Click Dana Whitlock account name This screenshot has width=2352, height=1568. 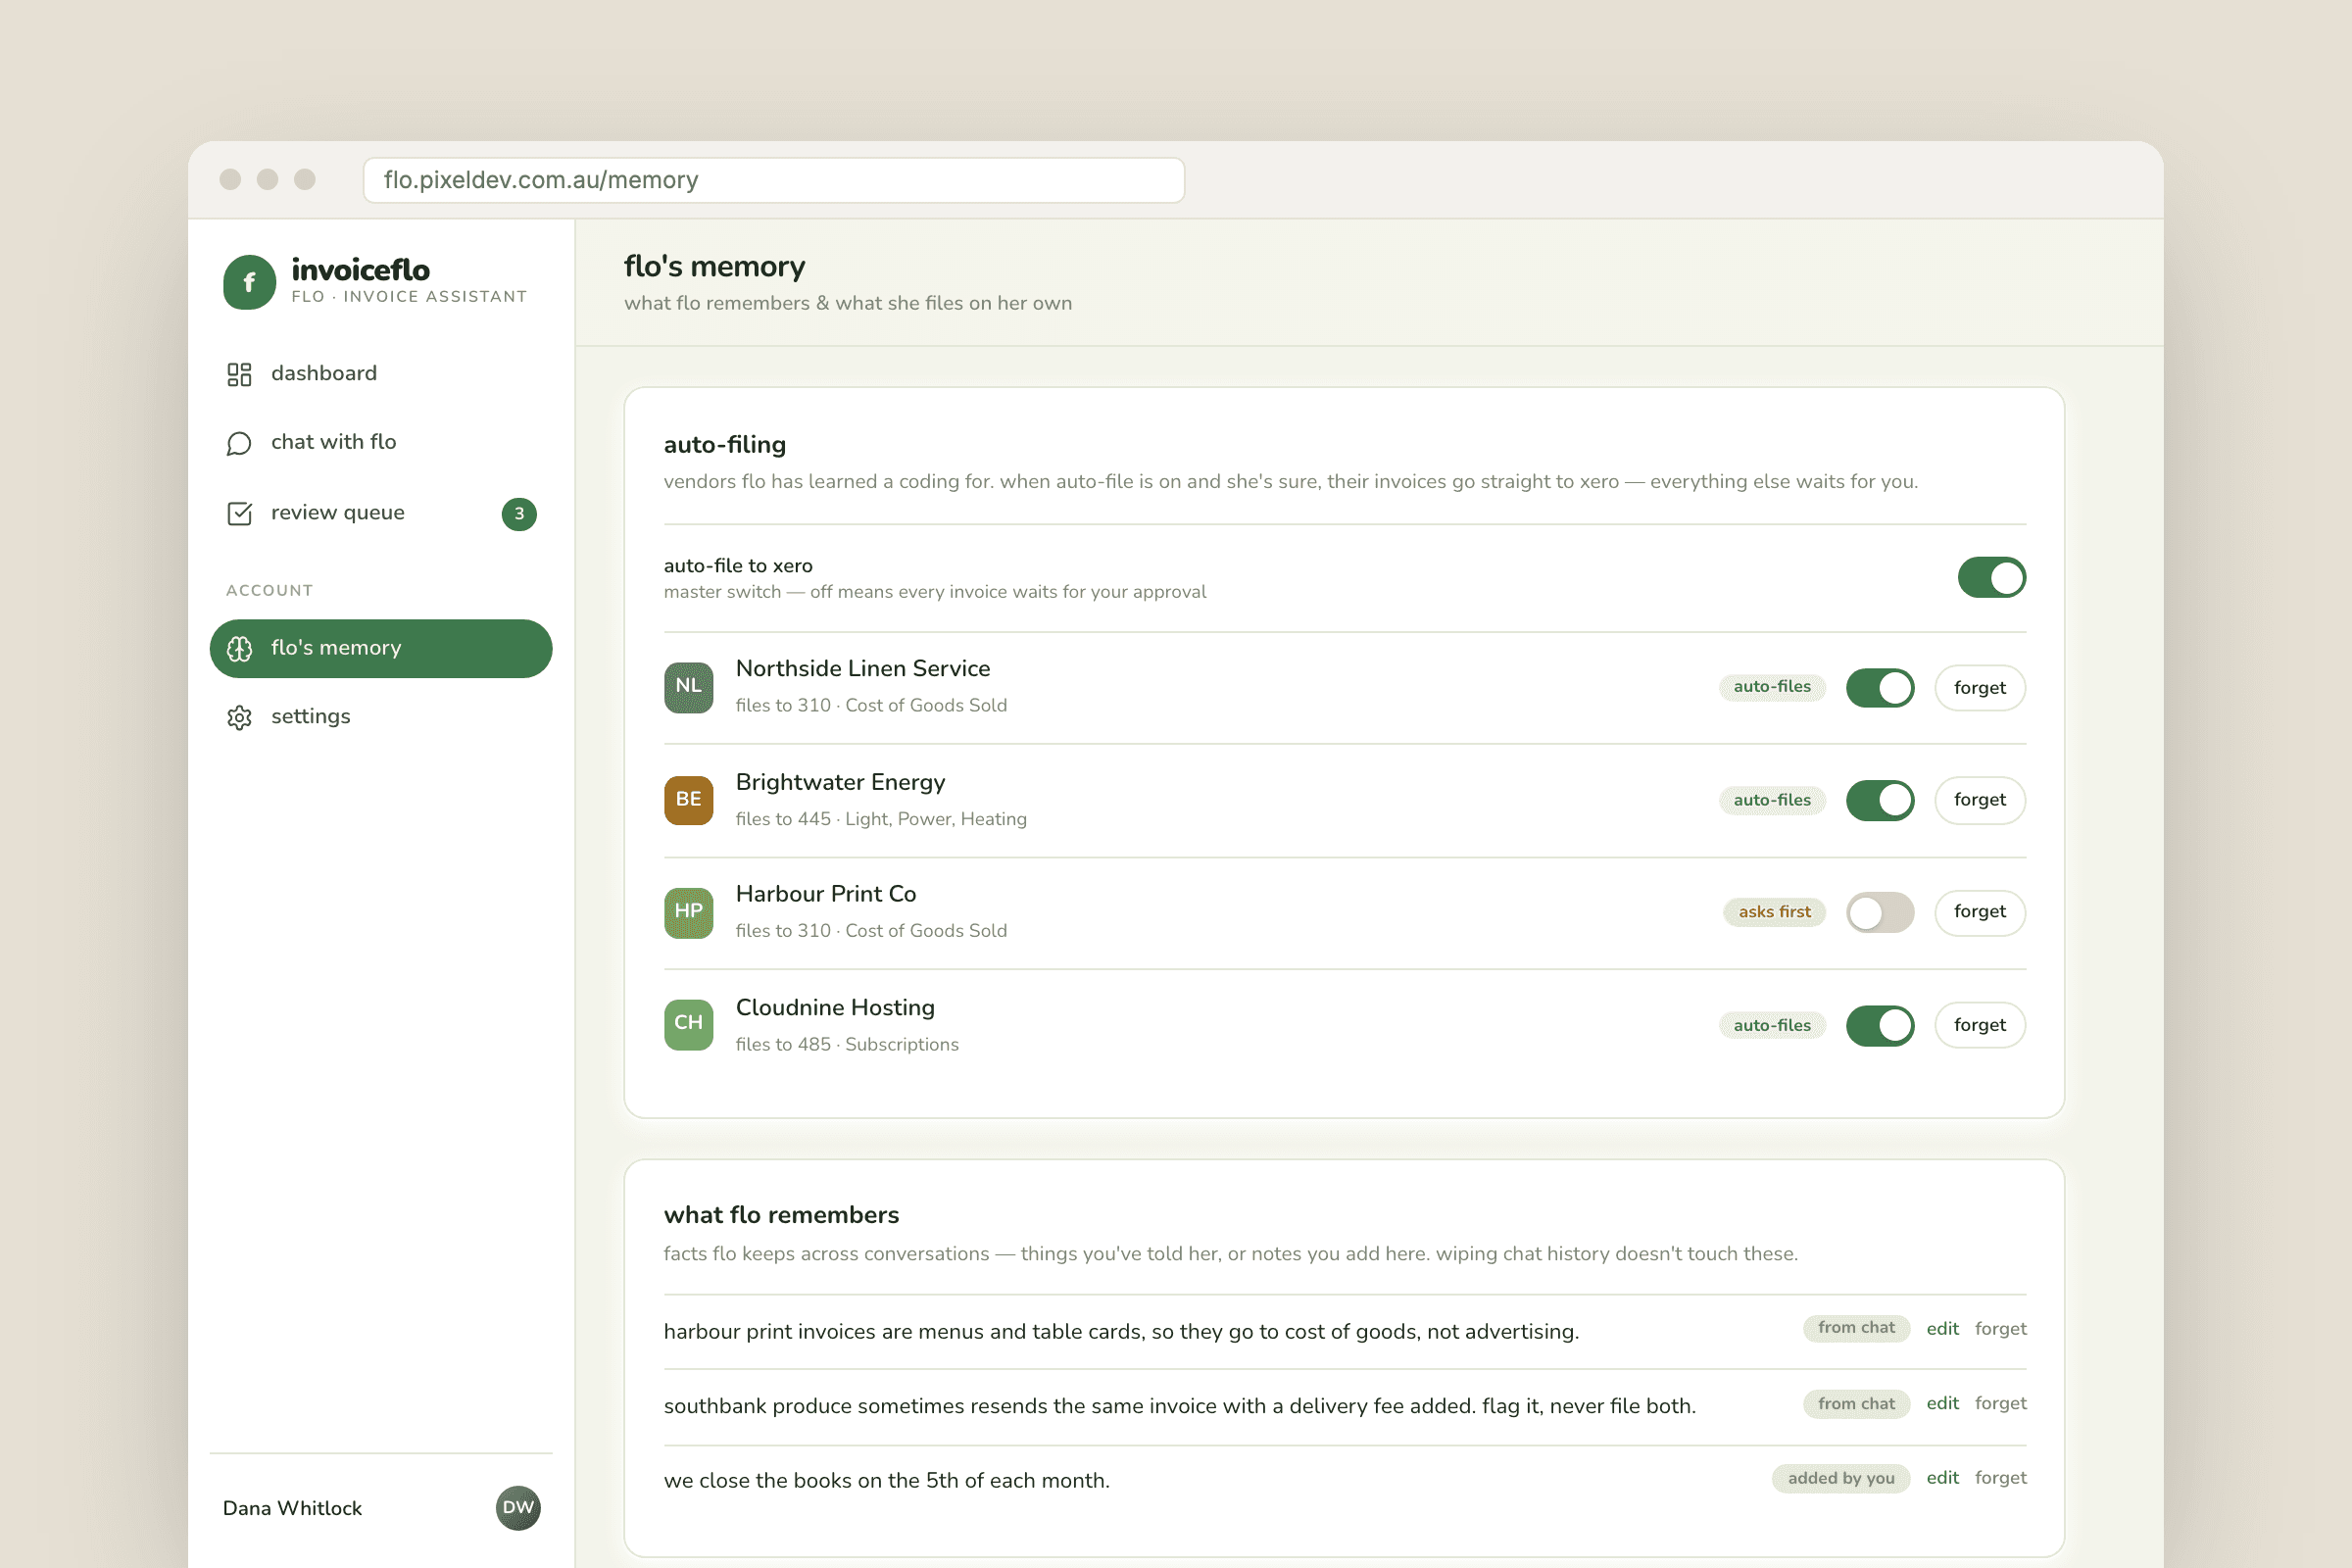pyautogui.click(x=292, y=1508)
